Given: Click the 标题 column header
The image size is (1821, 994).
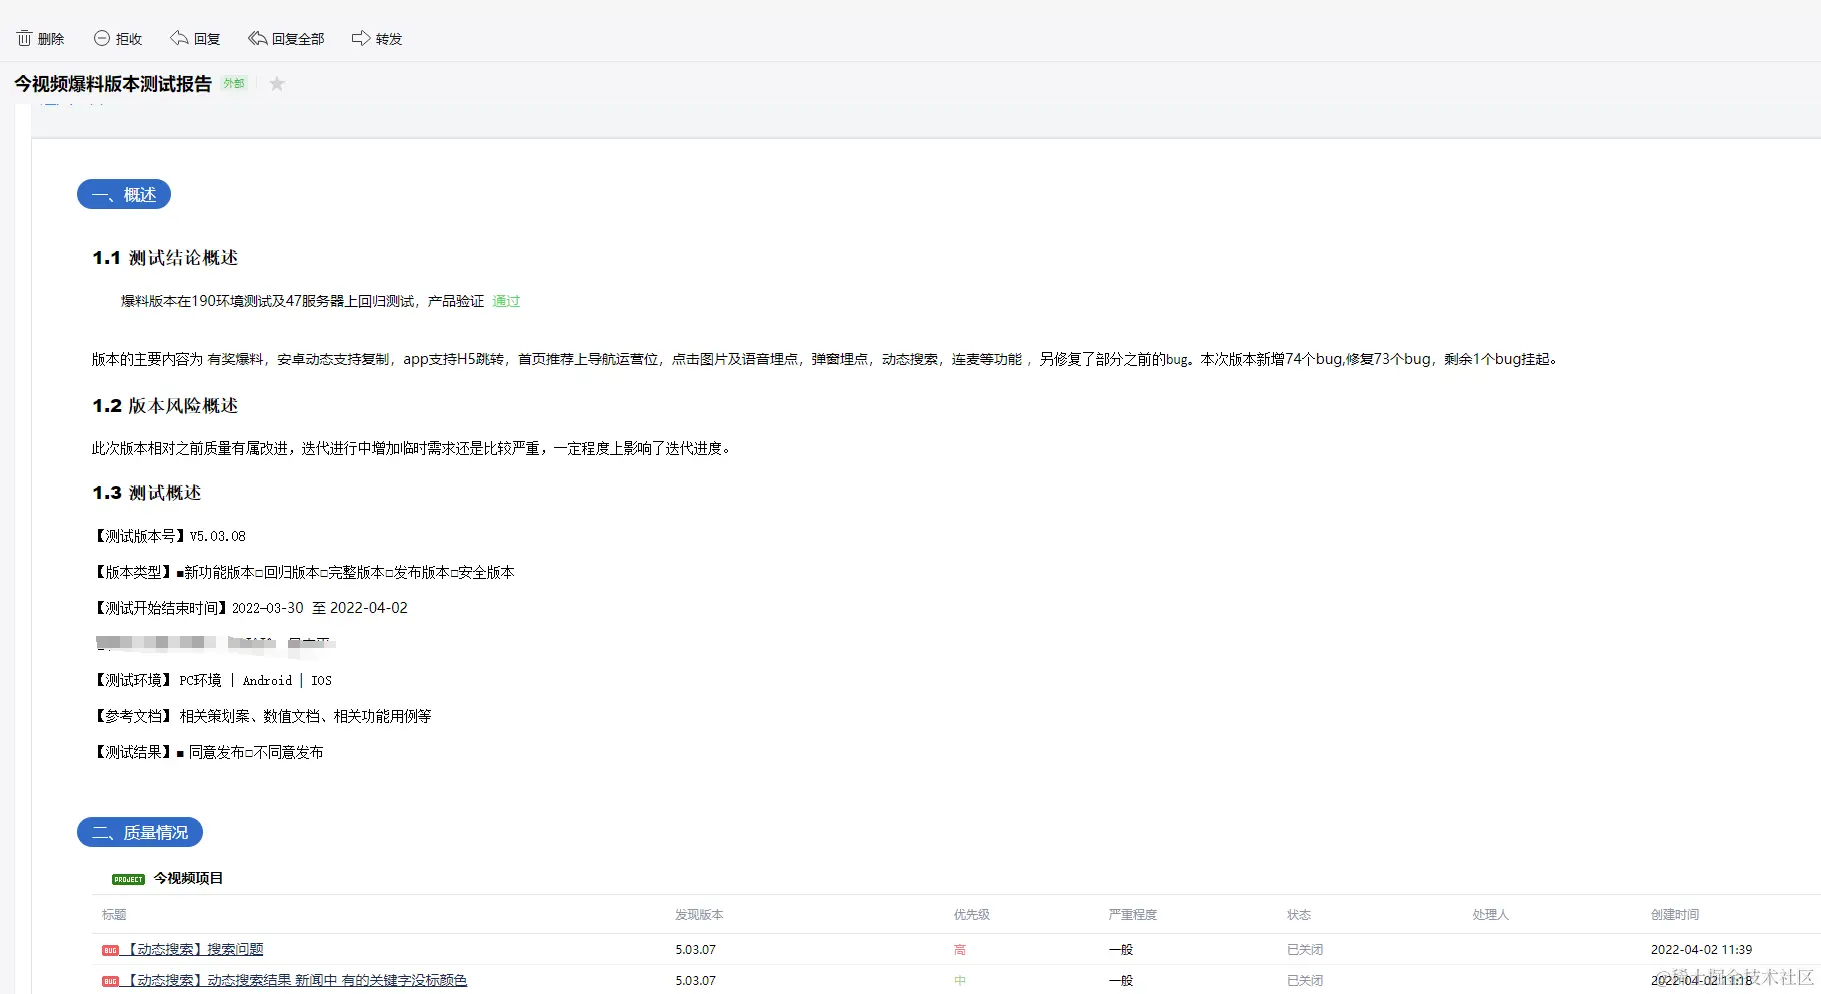Looking at the screenshot, I should [114, 914].
